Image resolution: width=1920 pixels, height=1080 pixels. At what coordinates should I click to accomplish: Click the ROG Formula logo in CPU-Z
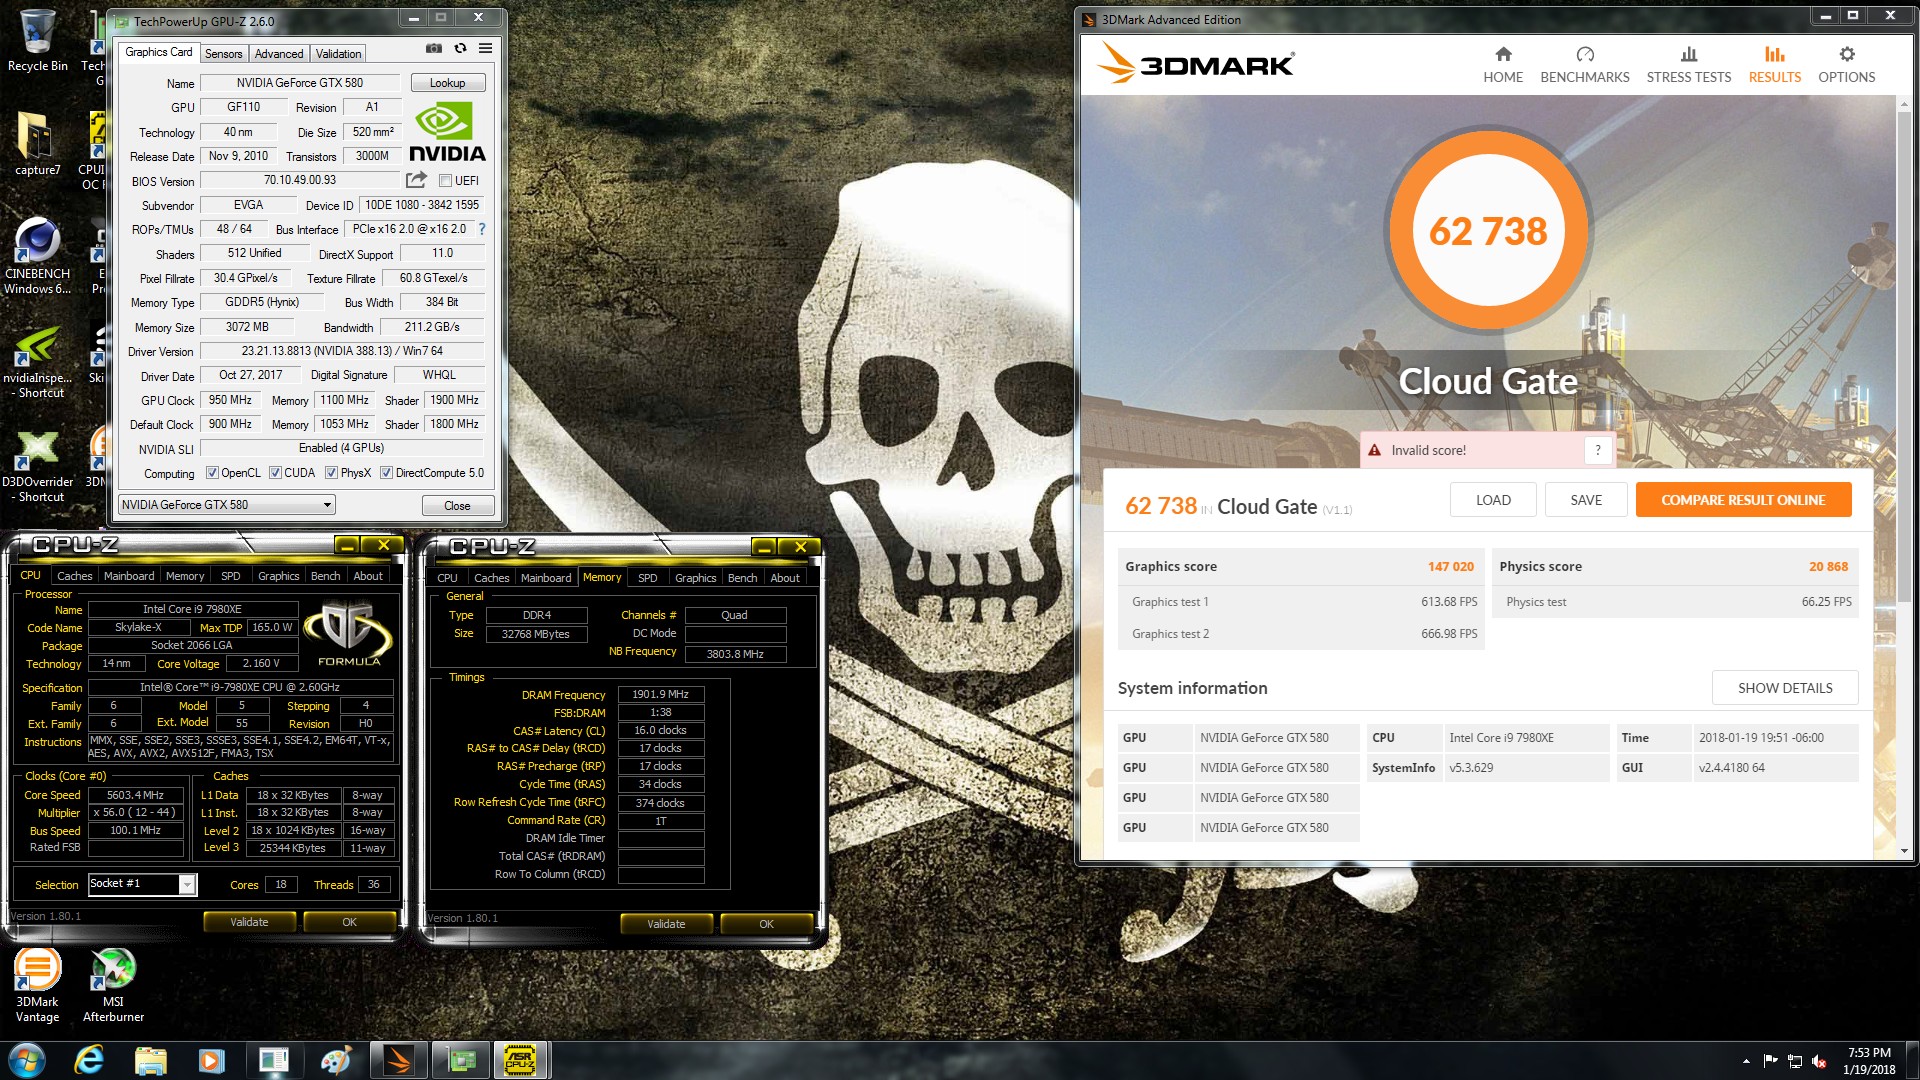click(x=348, y=634)
